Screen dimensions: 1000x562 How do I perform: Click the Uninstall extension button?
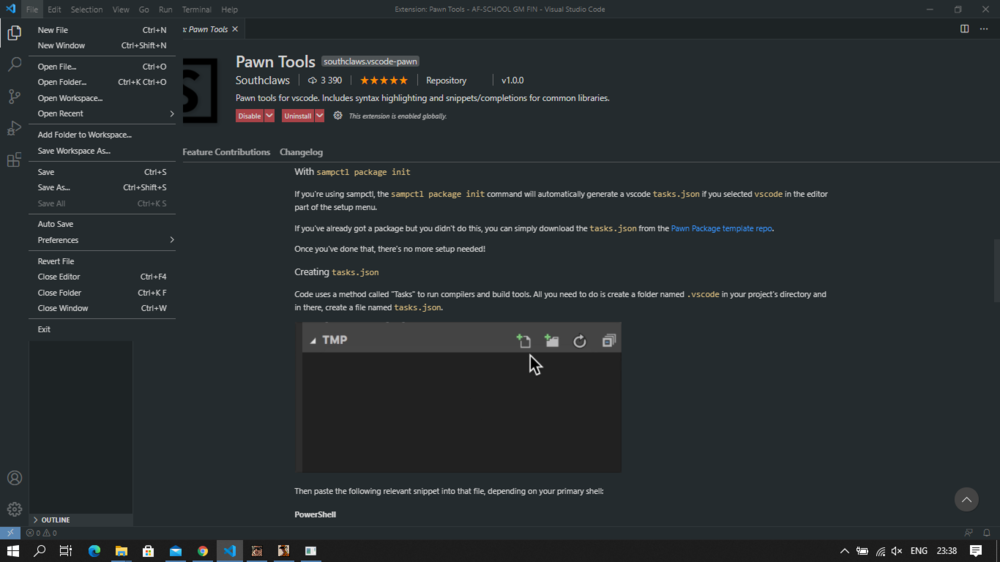coord(298,115)
